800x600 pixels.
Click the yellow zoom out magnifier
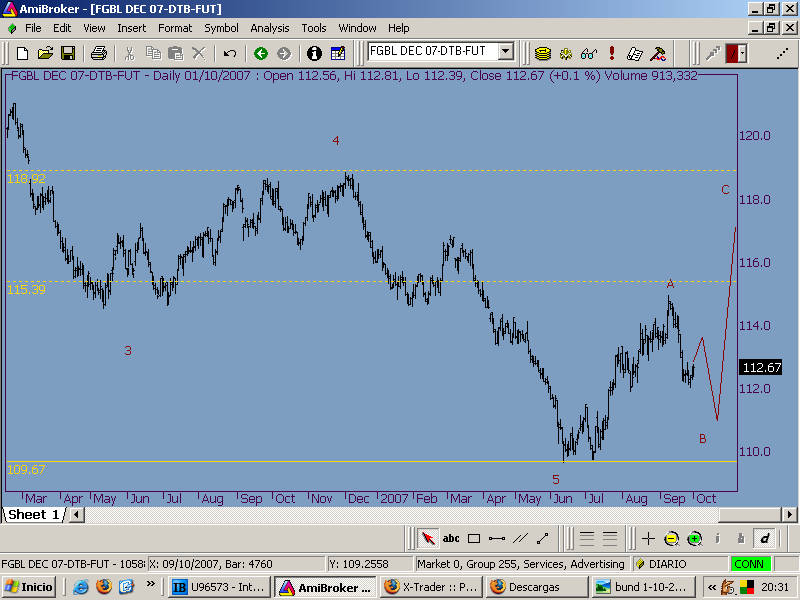point(672,538)
